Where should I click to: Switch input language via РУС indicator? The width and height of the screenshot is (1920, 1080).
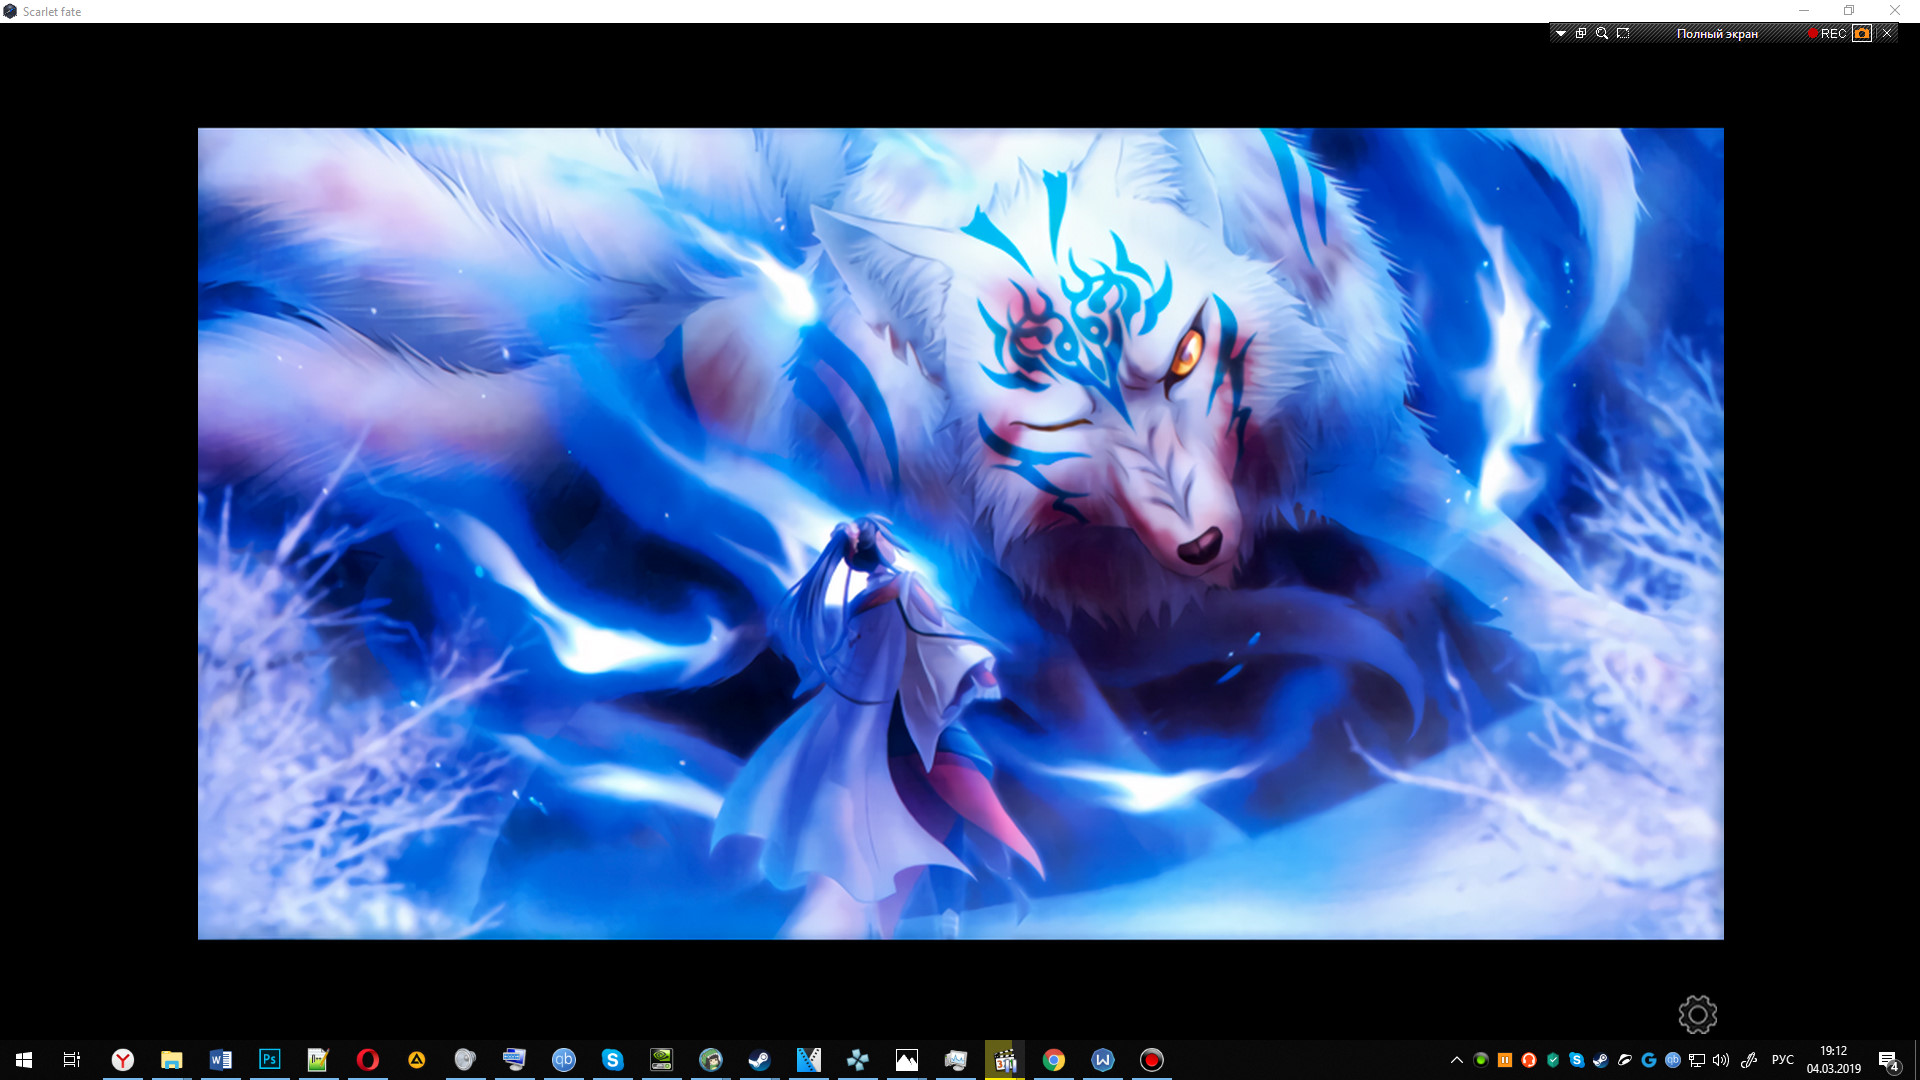pos(1783,1060)
